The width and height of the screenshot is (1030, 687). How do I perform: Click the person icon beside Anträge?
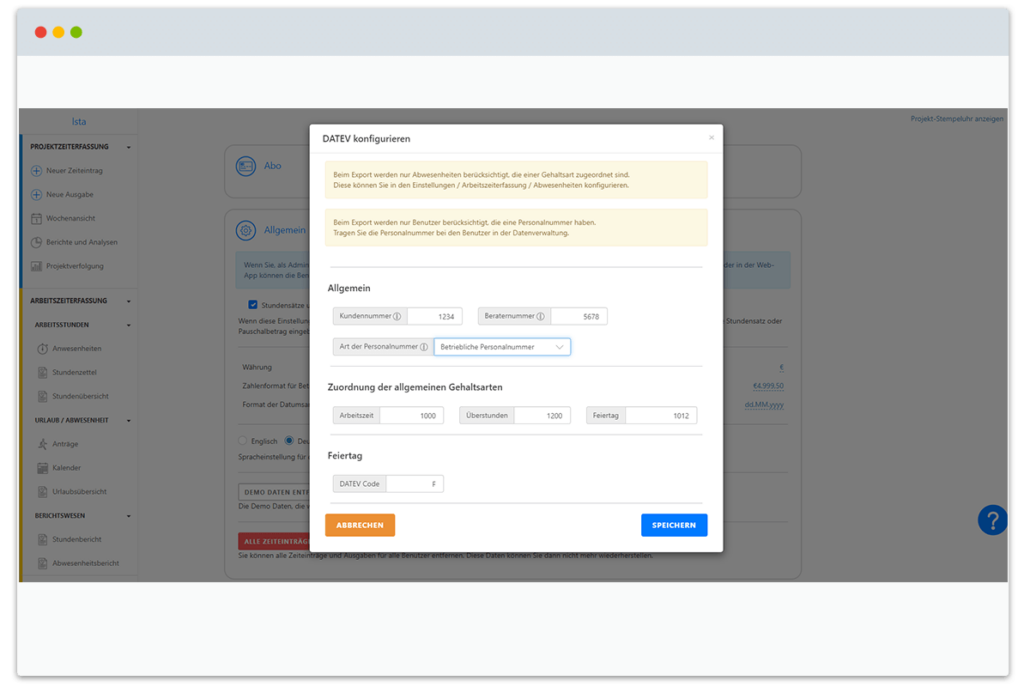(43, 444)
